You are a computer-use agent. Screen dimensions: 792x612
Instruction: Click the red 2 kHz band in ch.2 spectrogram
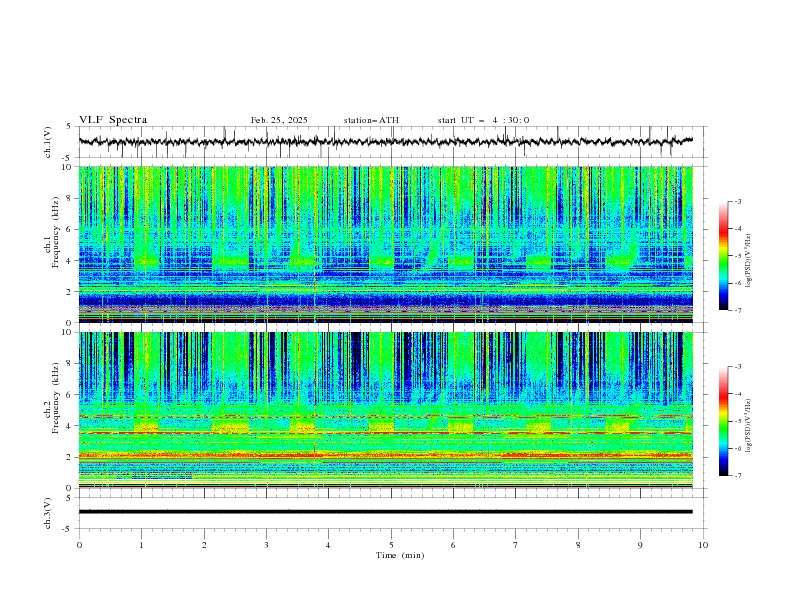[x=385, y=455]
